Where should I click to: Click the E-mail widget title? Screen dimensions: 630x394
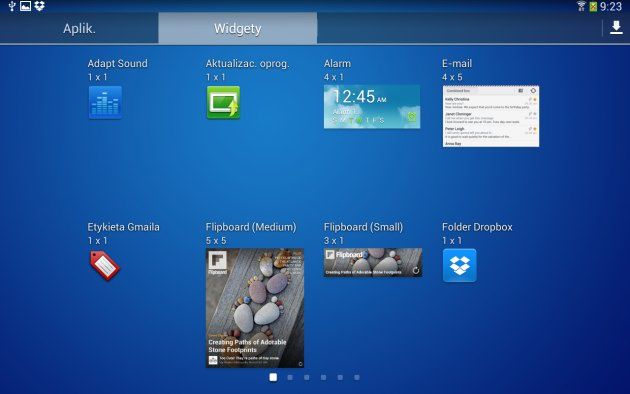457,63
